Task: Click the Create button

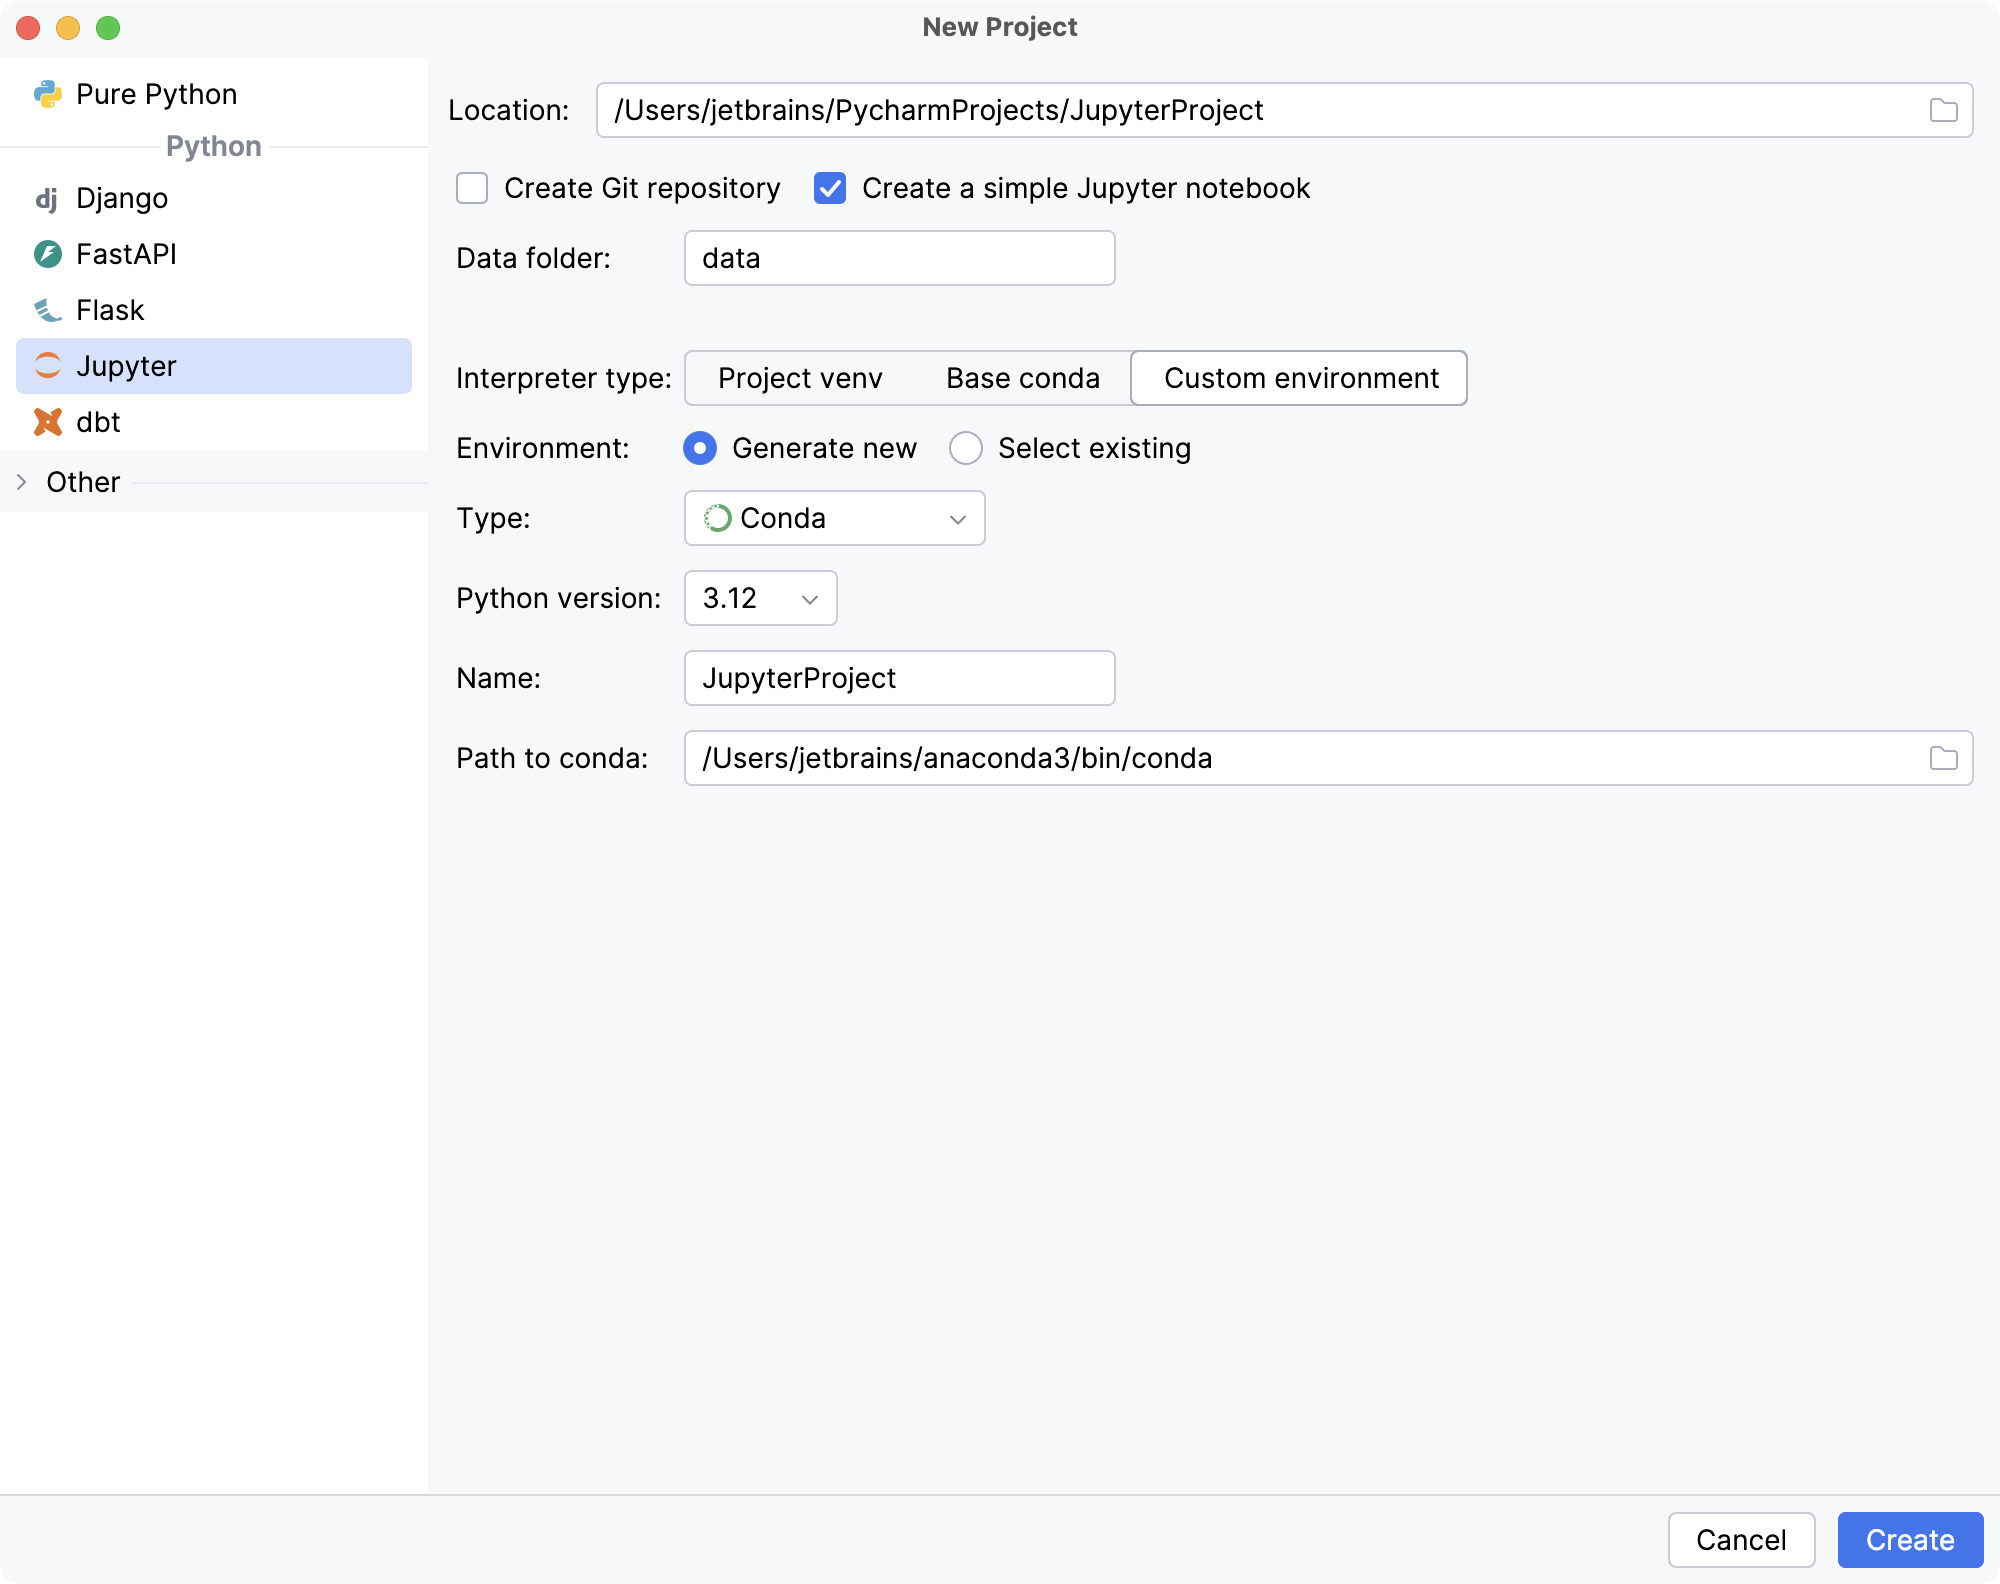Action: tap(1910, 1540)
